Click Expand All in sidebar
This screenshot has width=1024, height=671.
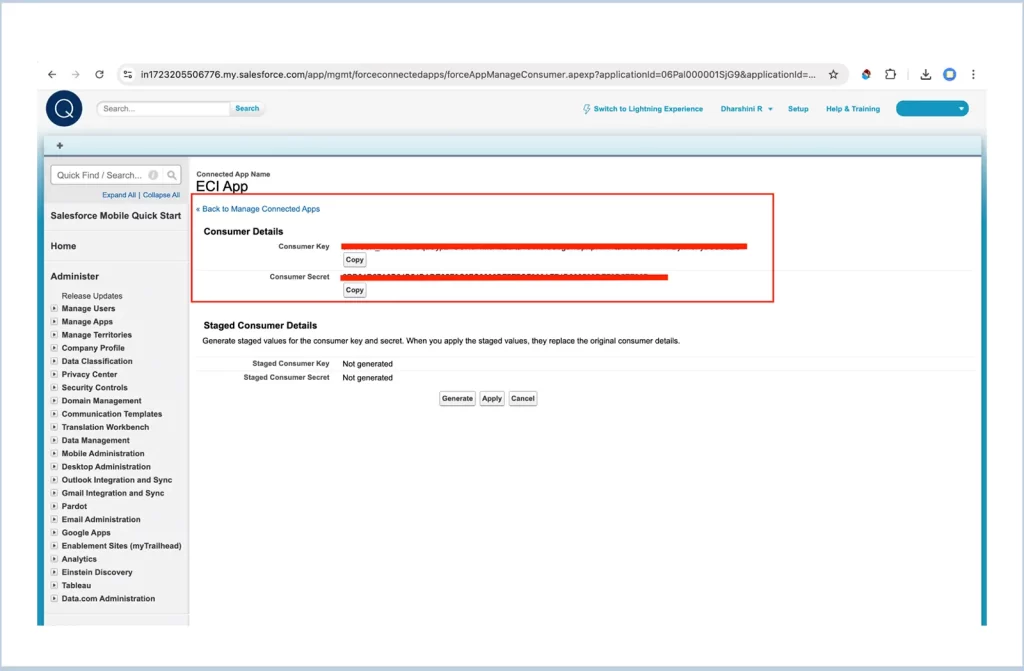(x=119, y=195)
